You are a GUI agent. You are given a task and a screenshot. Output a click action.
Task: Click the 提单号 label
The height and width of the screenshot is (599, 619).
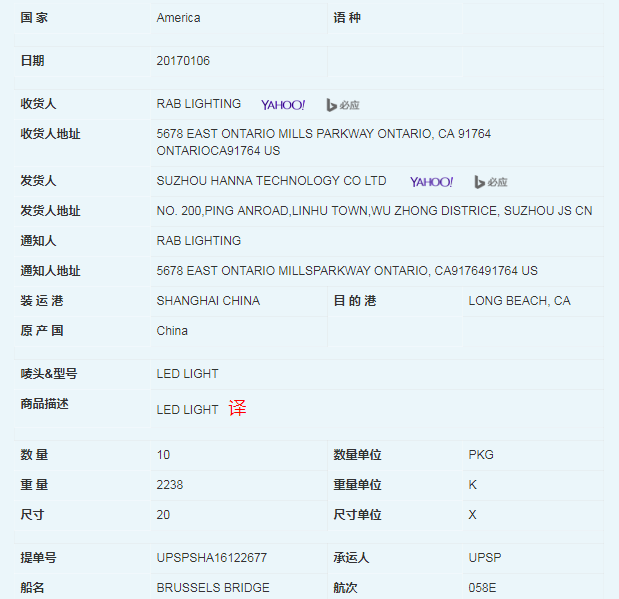point(38,558)
